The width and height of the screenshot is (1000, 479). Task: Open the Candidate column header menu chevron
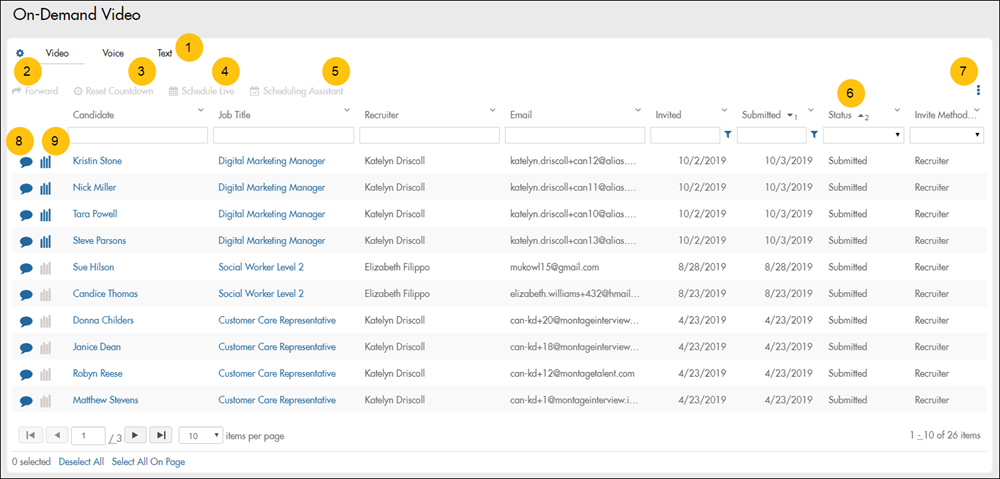click(201, 110)
